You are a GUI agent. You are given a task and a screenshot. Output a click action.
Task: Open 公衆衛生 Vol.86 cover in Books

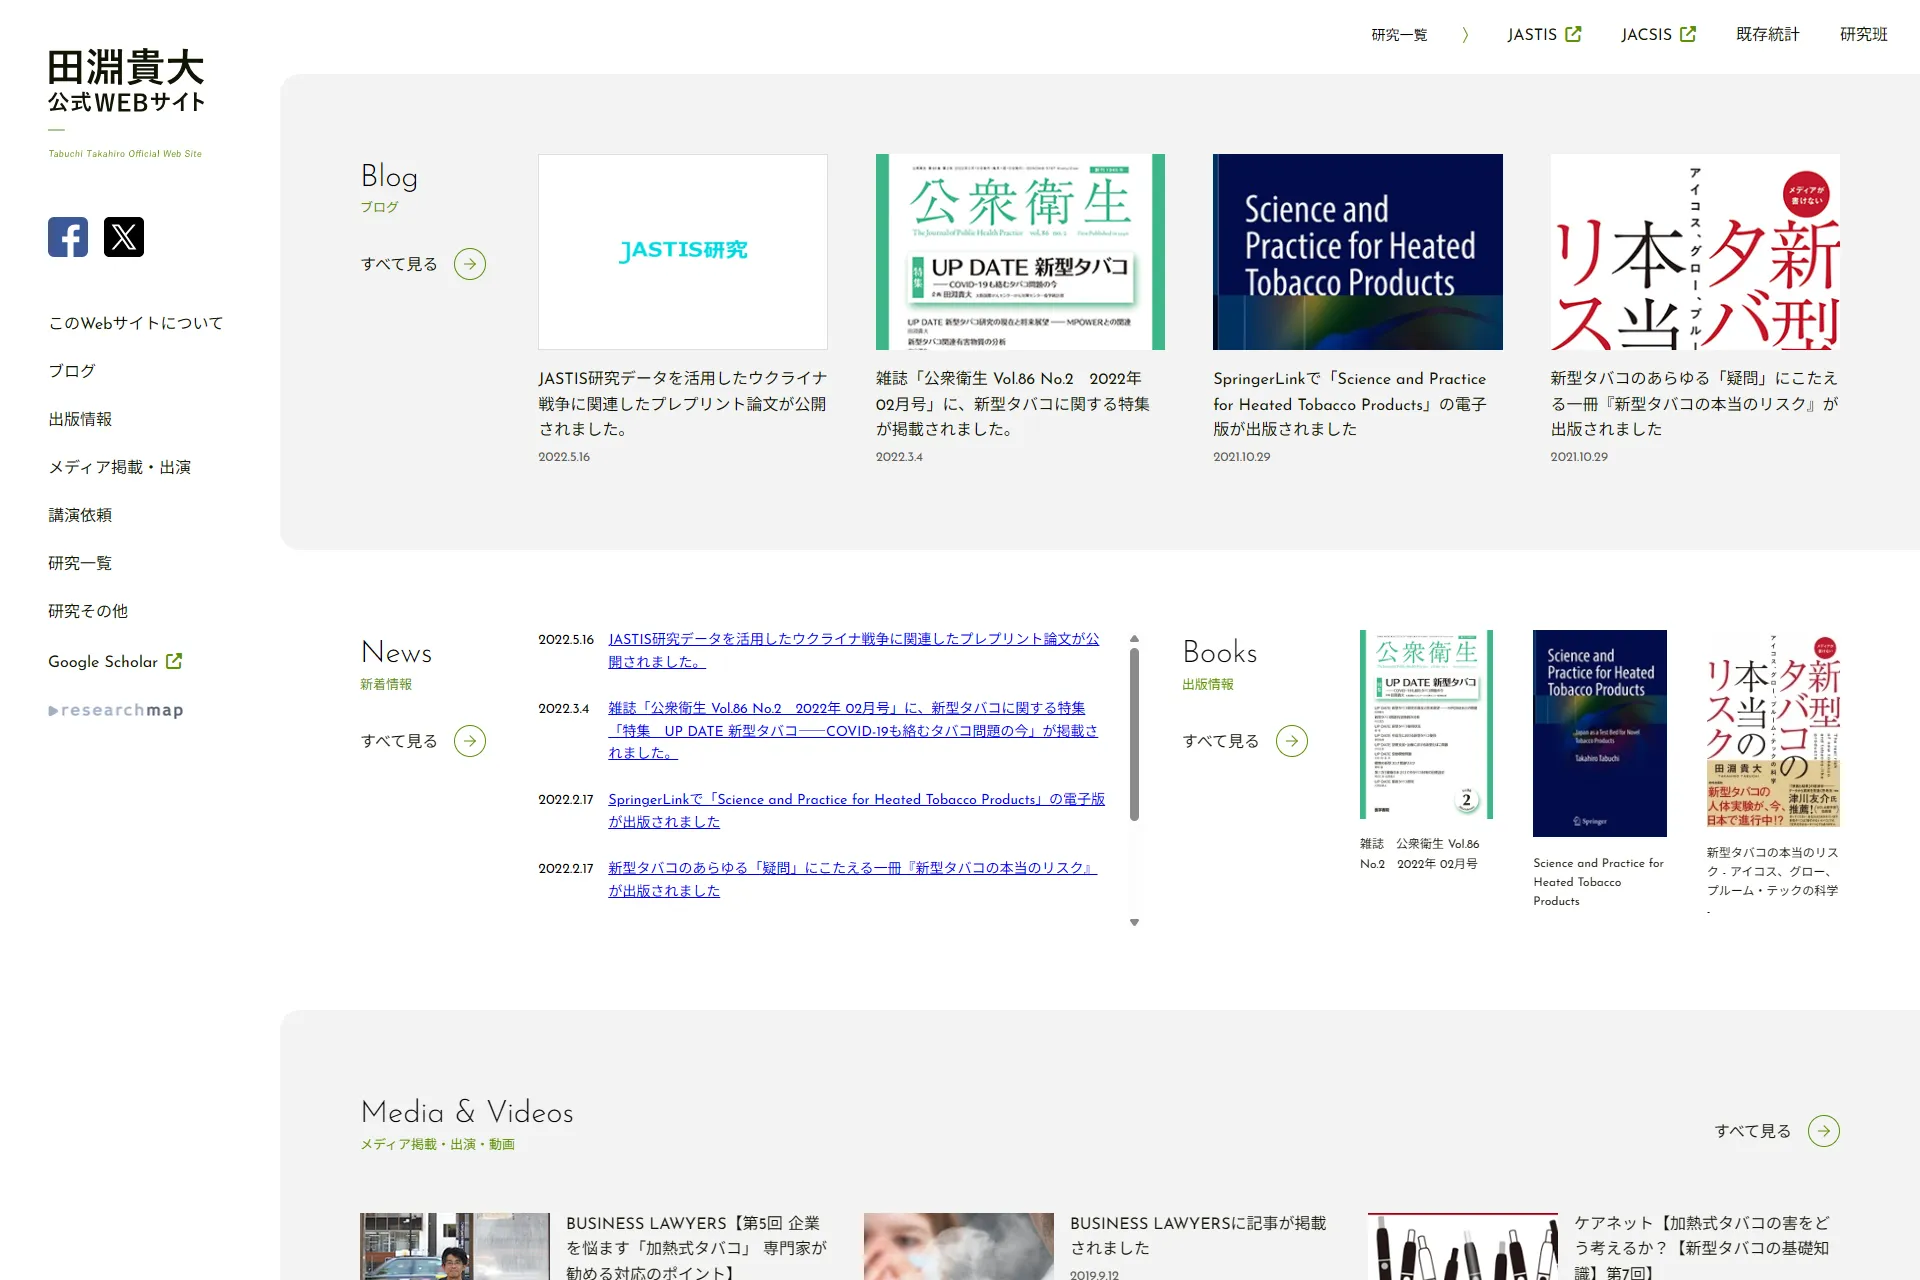tap(1426, 724)
